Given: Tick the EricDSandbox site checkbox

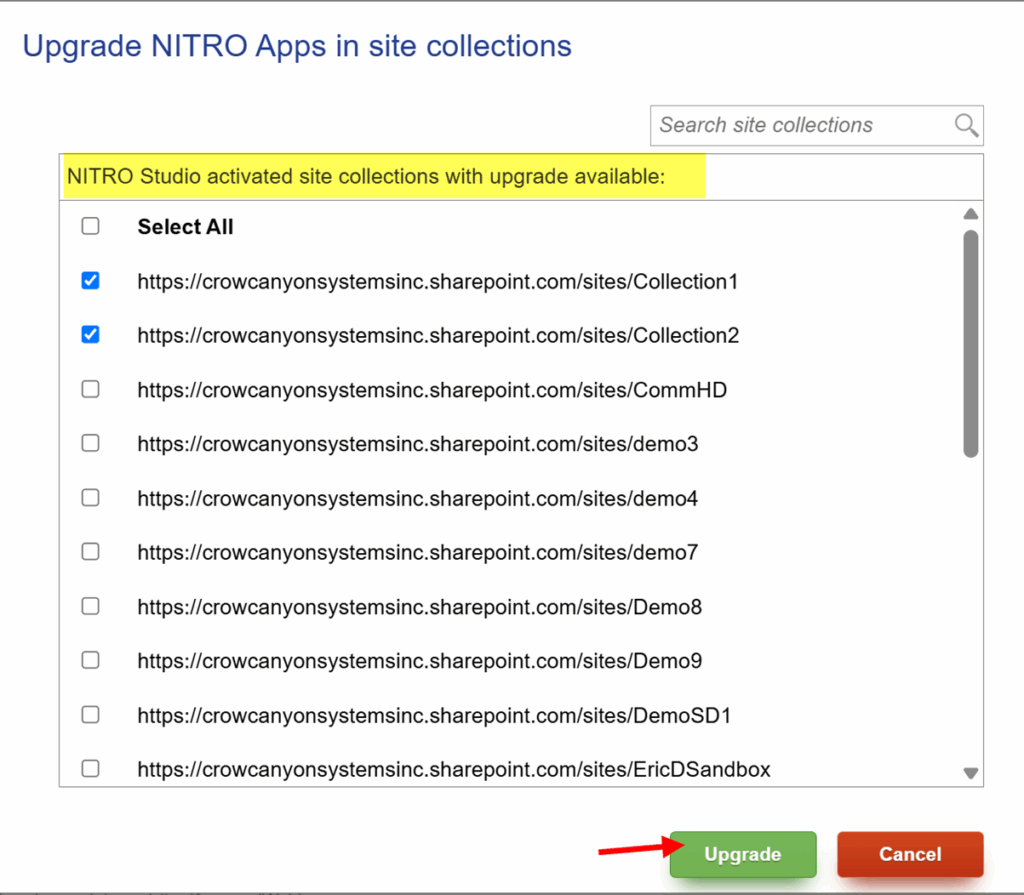Looking at the screenshot, I should coord(90,768).
